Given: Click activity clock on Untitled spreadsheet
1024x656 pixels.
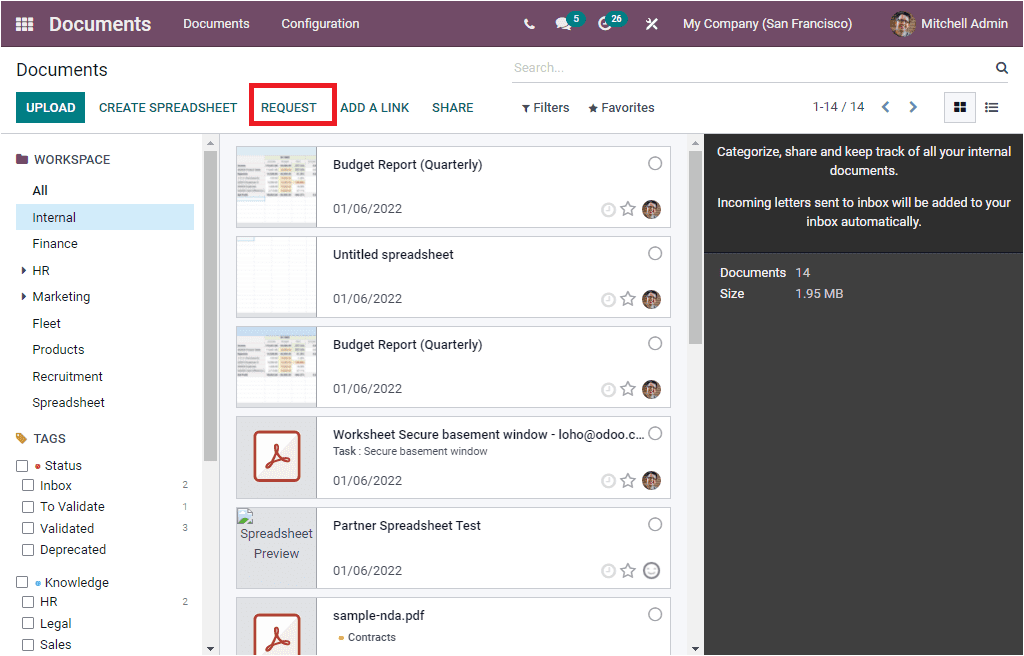Looking at the screenshot, I should (608, 300).
